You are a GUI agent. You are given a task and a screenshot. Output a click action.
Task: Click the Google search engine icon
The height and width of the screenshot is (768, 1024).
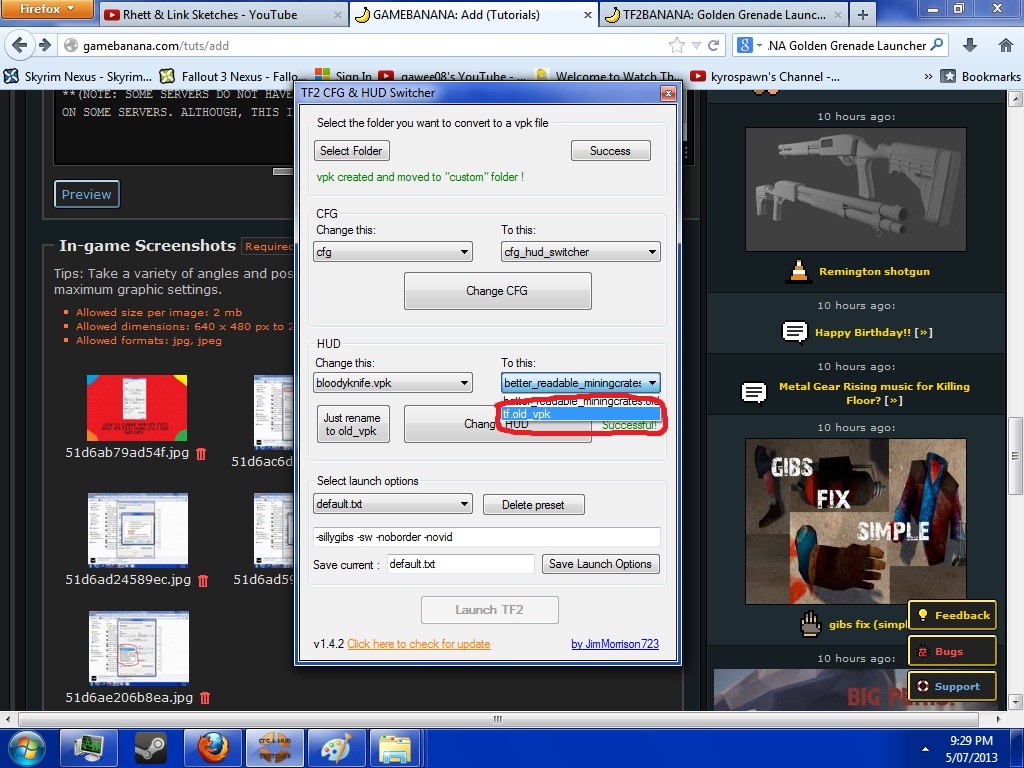744,45
